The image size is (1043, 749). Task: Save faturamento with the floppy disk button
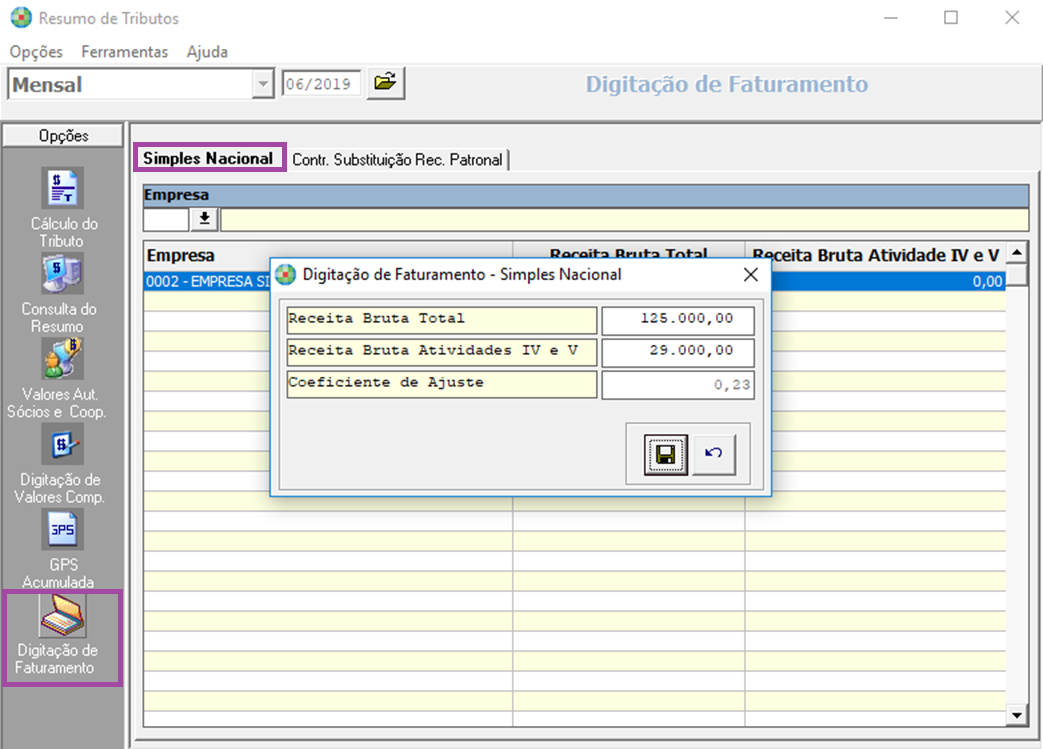(665, 455)
